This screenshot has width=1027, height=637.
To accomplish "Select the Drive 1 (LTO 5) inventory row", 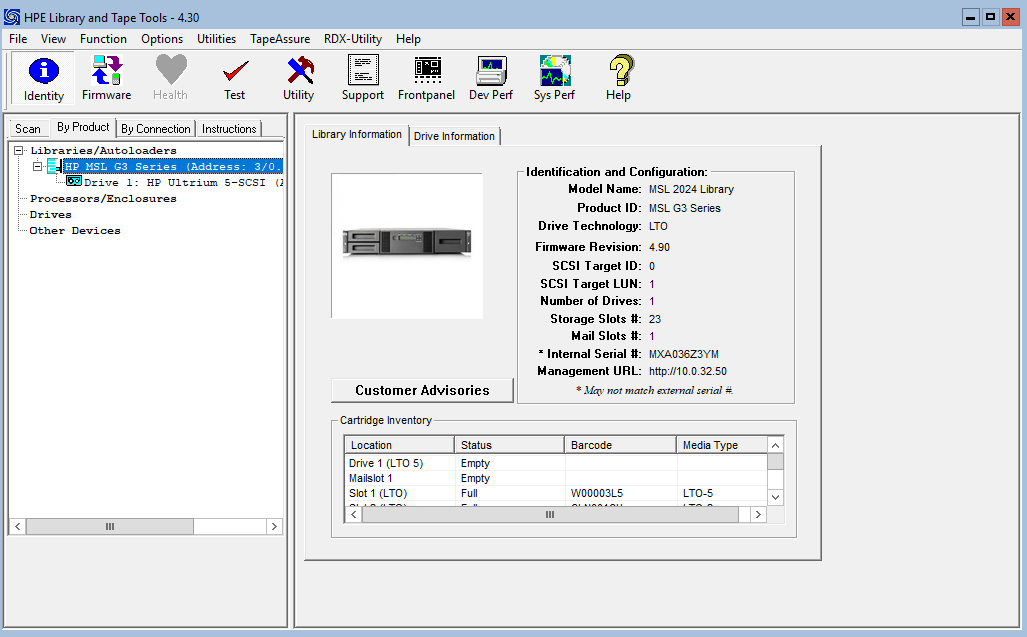I will 555,463.
